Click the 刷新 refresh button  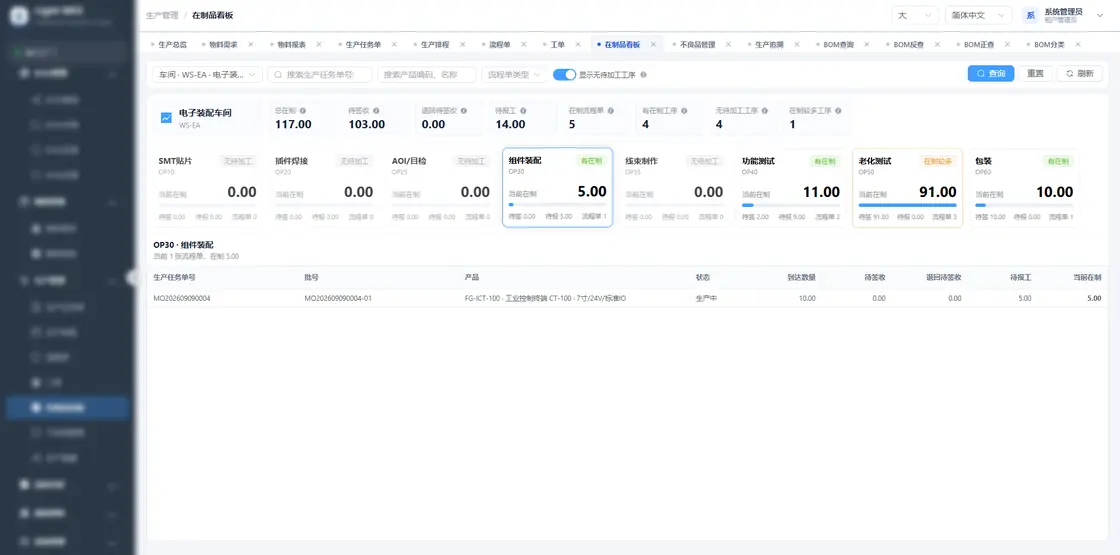point(1079,74)
